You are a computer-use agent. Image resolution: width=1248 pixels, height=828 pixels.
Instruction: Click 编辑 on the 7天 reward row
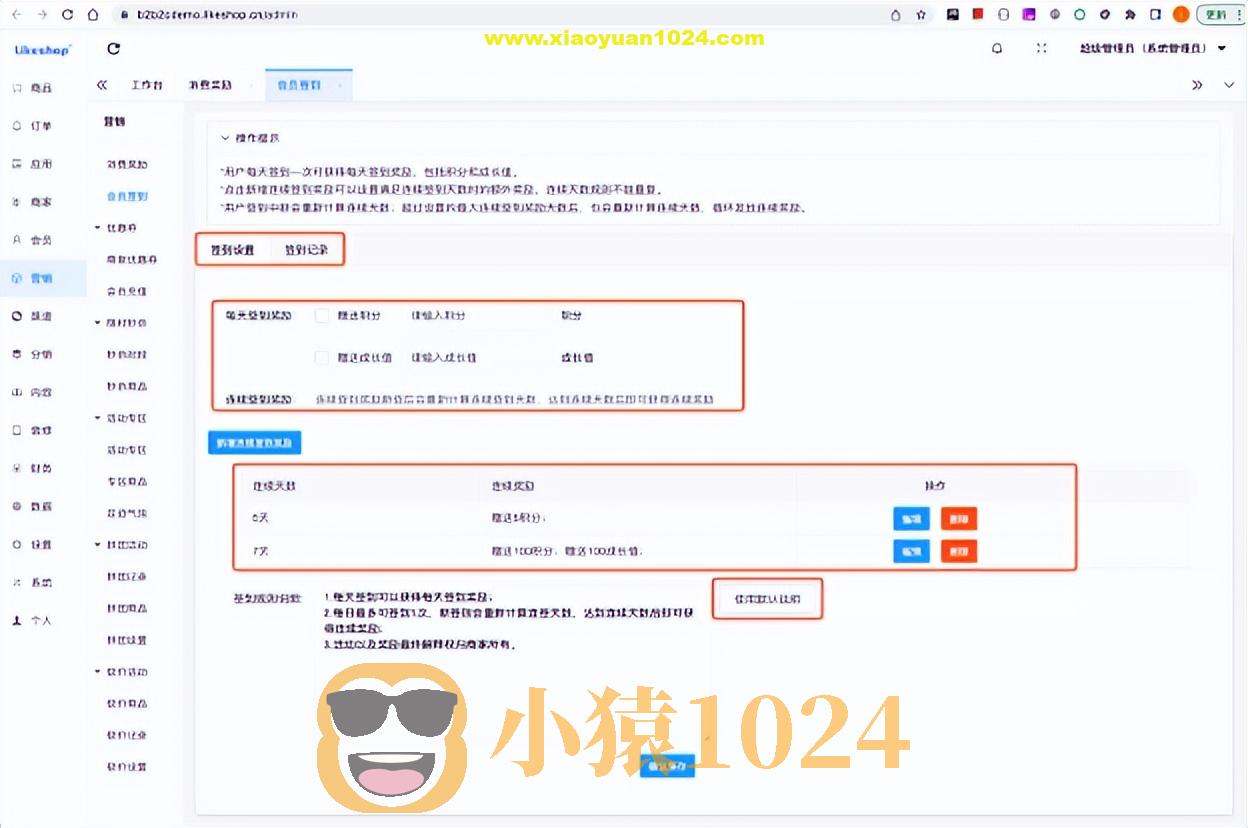click(x=910, y=551)
